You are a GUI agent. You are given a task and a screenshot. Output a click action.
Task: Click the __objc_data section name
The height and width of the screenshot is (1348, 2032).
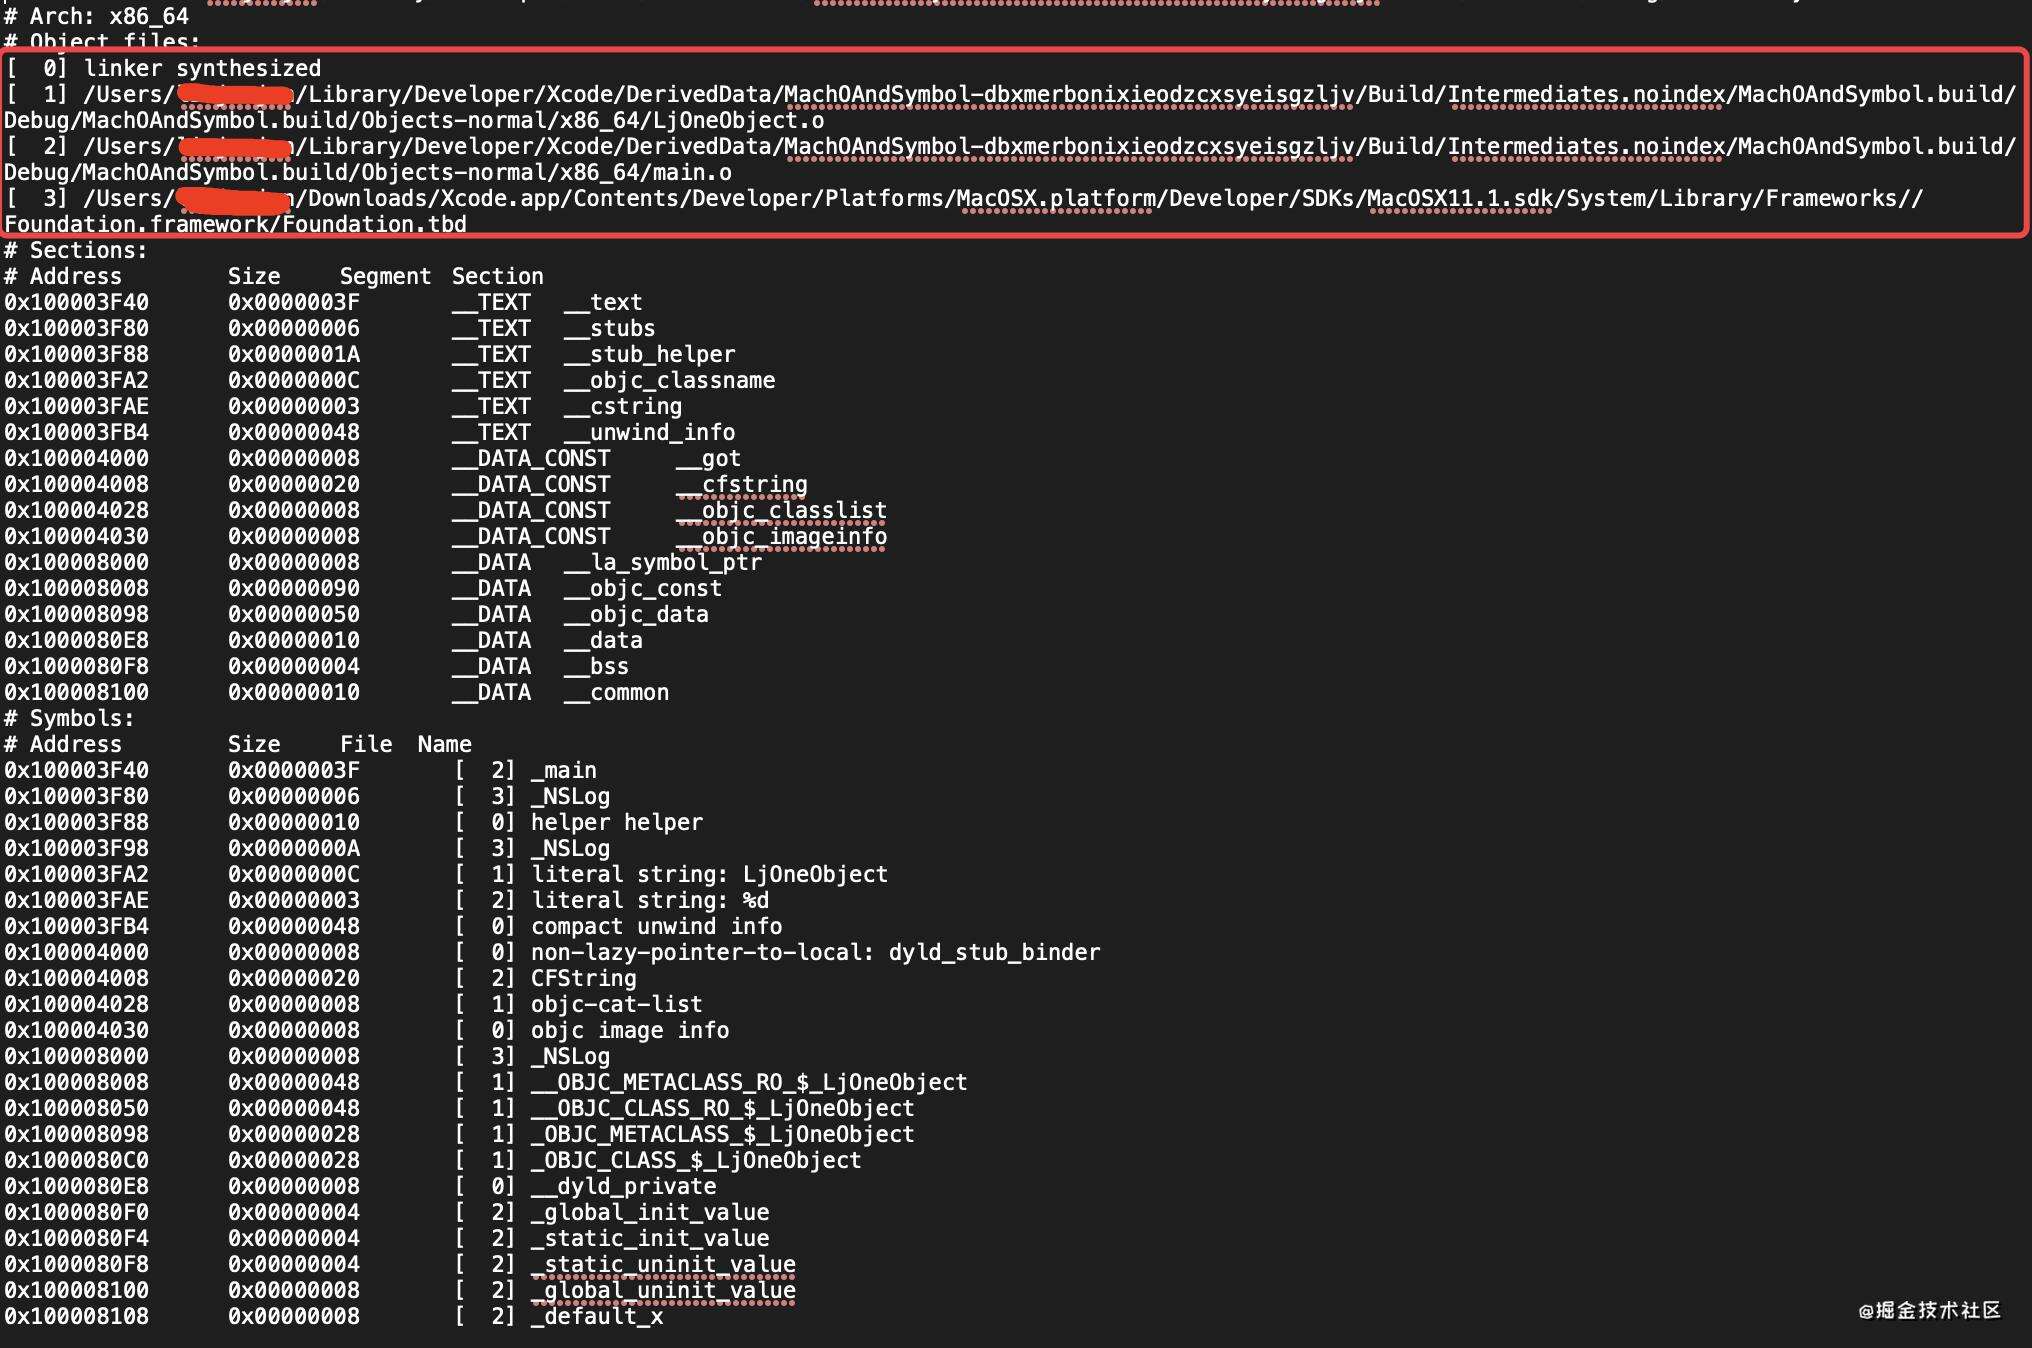636,614
